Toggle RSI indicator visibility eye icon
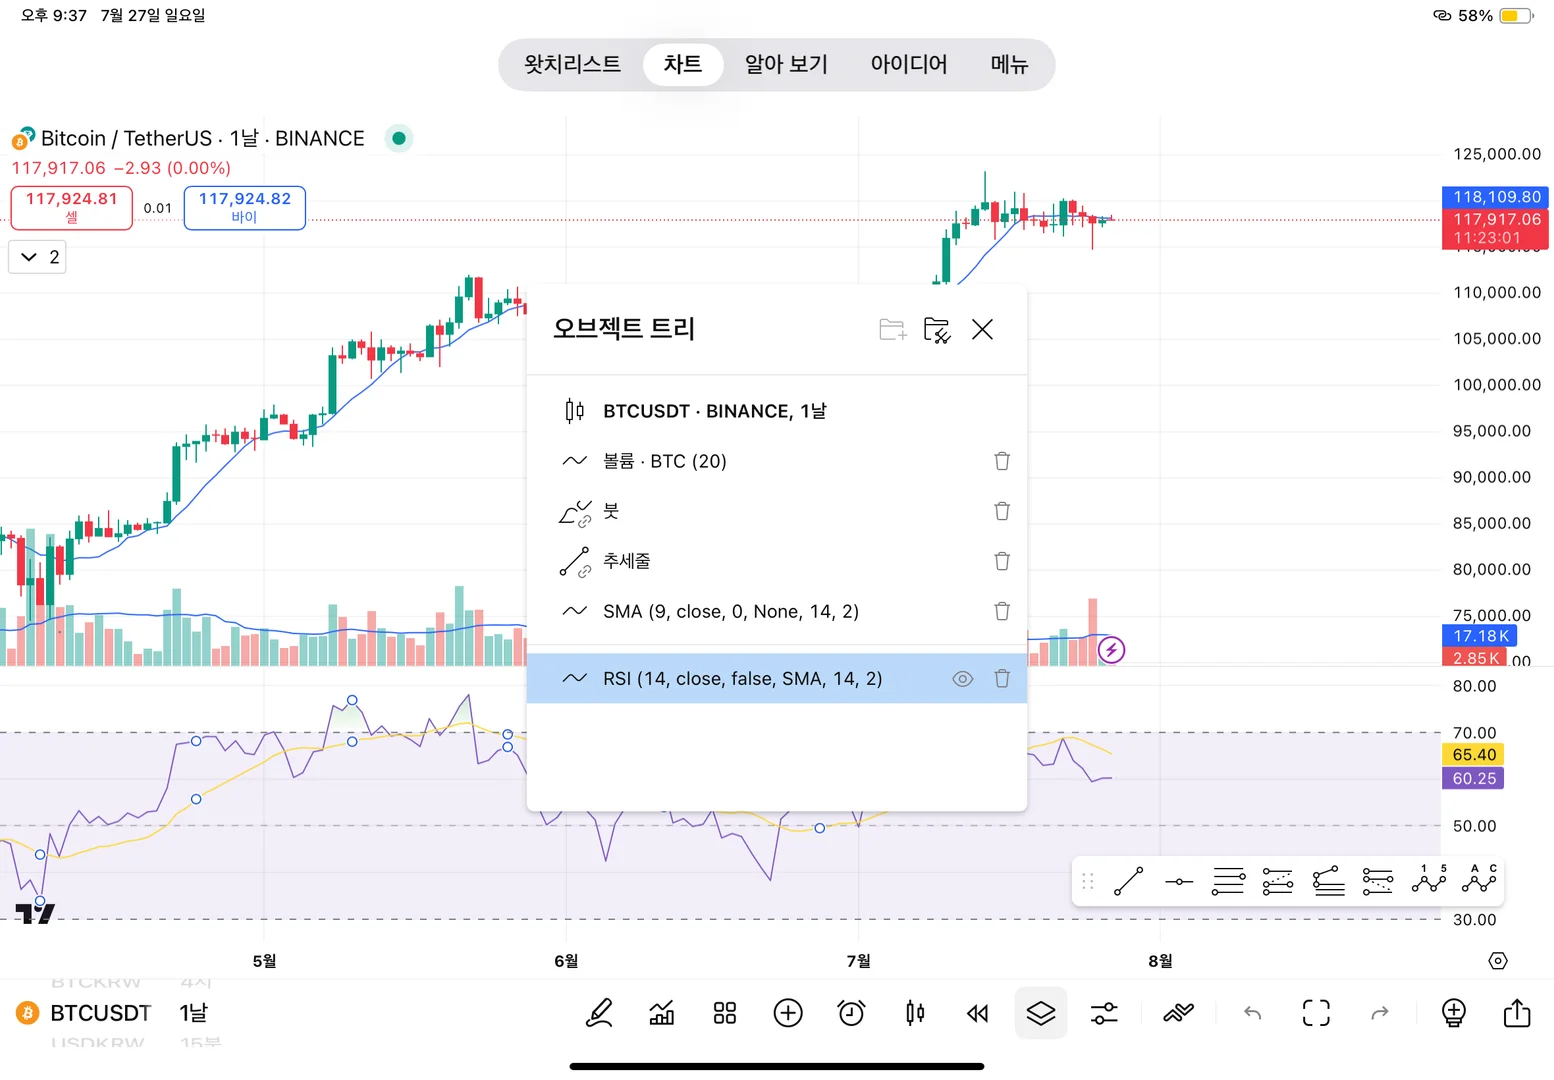 (962, 679)
